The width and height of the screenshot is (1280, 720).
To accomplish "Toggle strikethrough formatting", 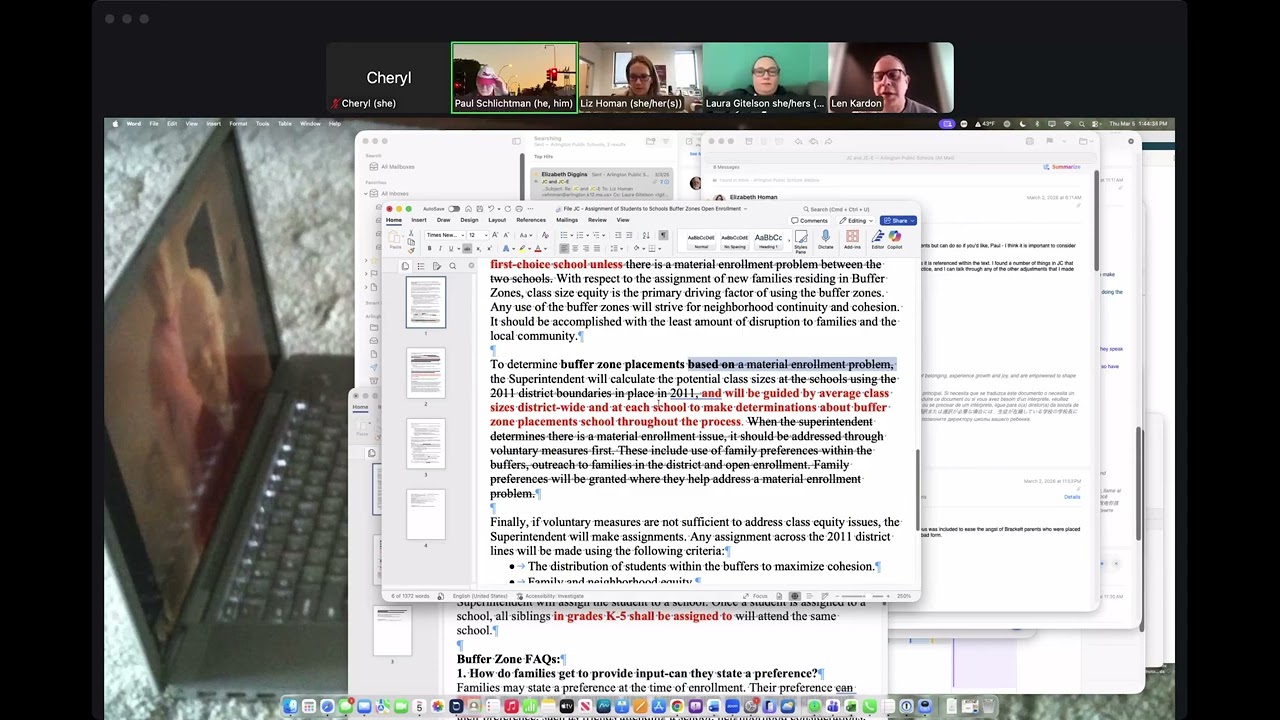I will pyautogui.click(x=467, y=248).
